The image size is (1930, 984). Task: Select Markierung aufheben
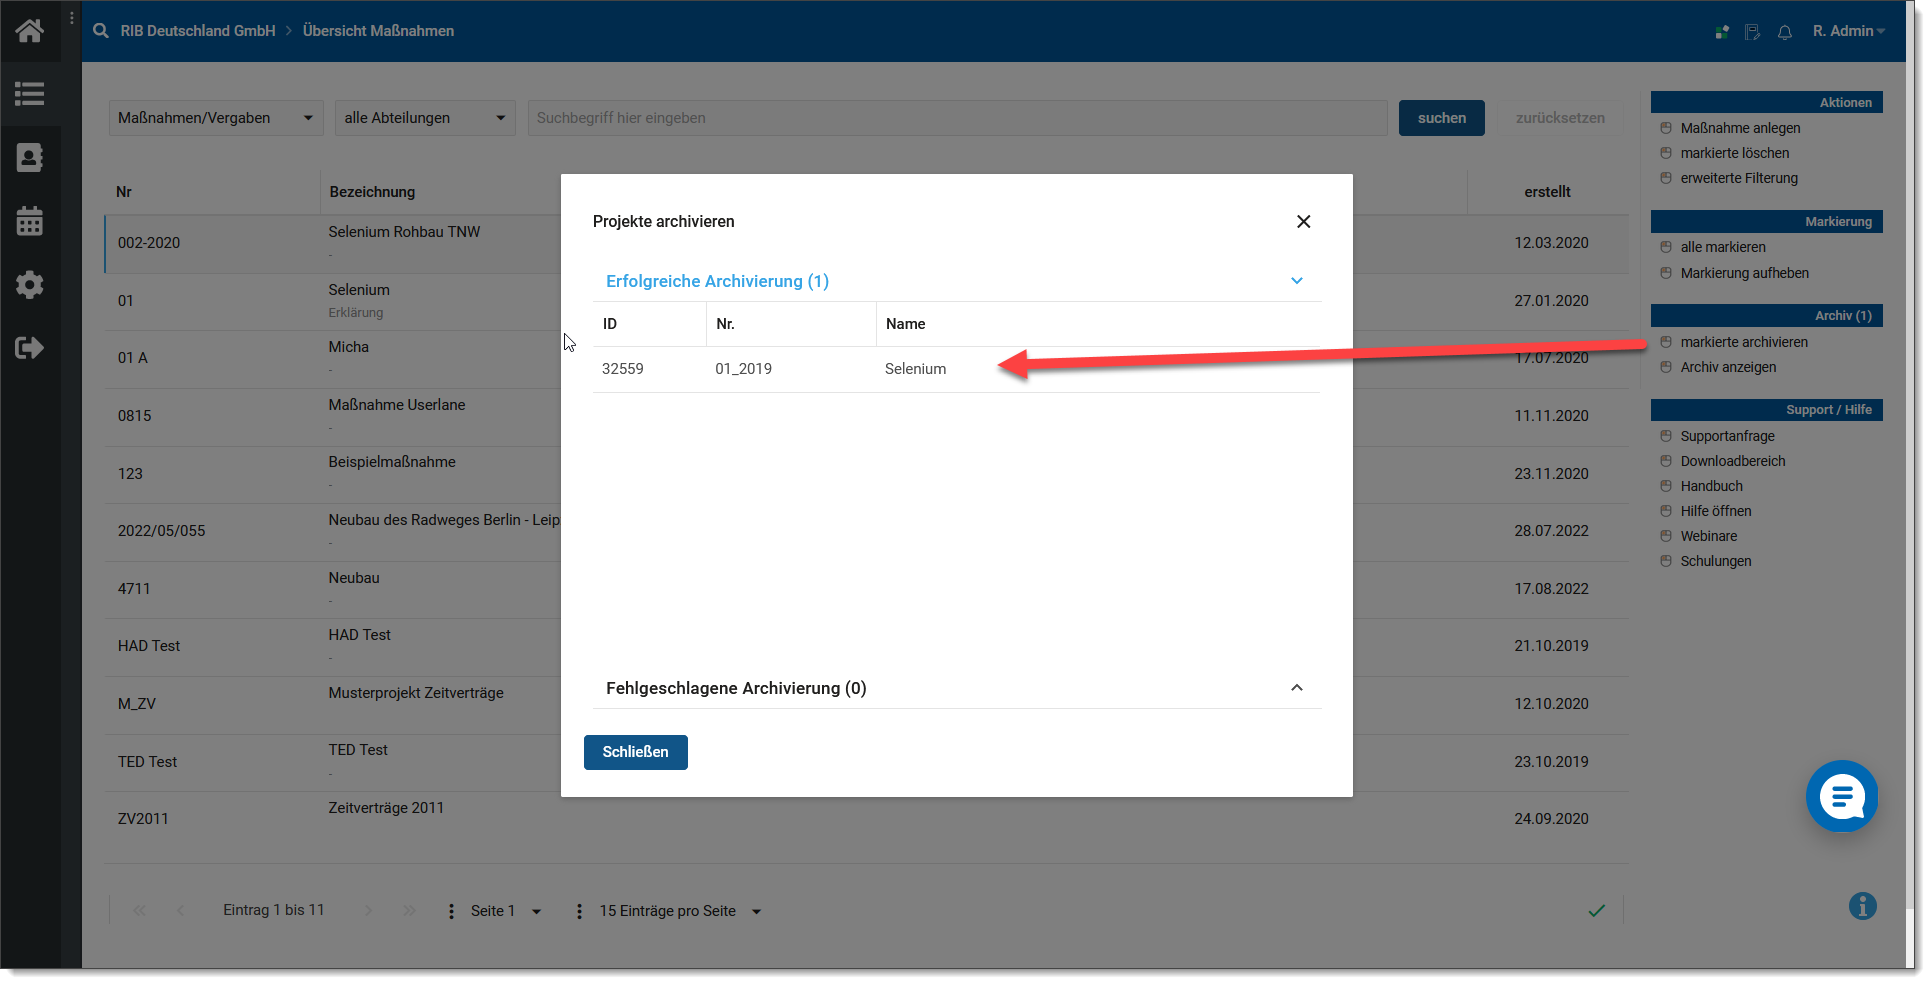click(x=1745, y=273)
